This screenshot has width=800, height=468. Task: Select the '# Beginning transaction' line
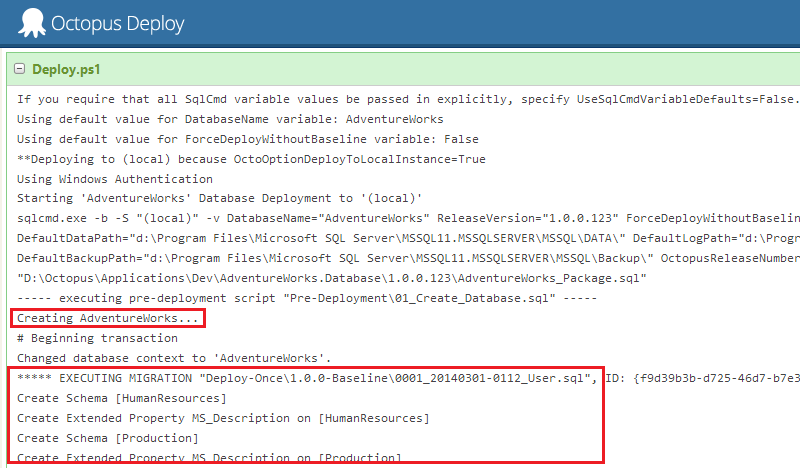(90, 338)
